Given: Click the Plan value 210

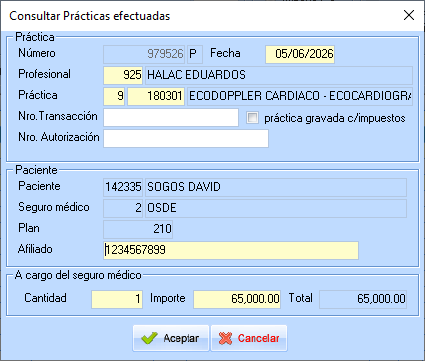Looking at the screenshot, I should tap(138, 229).
